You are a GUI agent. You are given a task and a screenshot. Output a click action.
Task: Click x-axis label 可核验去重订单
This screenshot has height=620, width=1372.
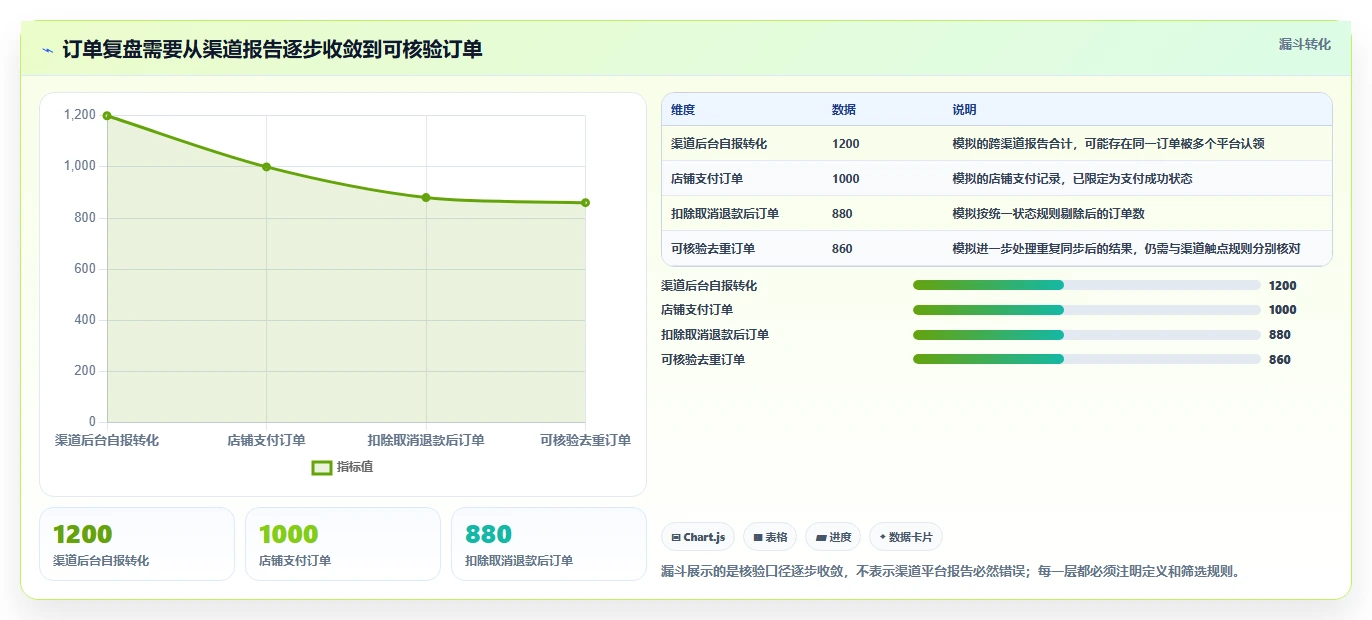(585, 440)
